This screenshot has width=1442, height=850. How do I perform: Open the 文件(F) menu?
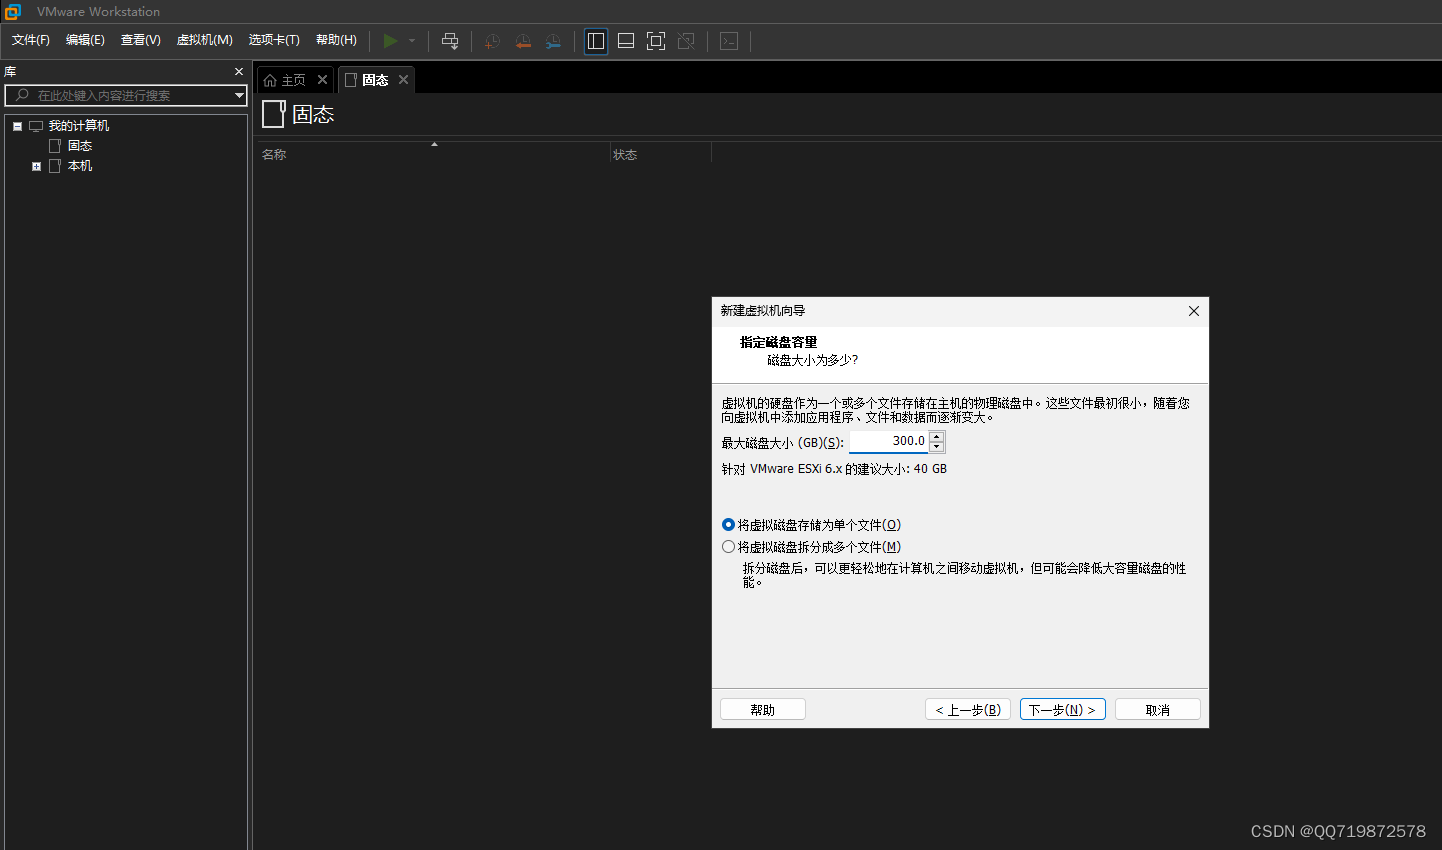[x=31, y=40]
